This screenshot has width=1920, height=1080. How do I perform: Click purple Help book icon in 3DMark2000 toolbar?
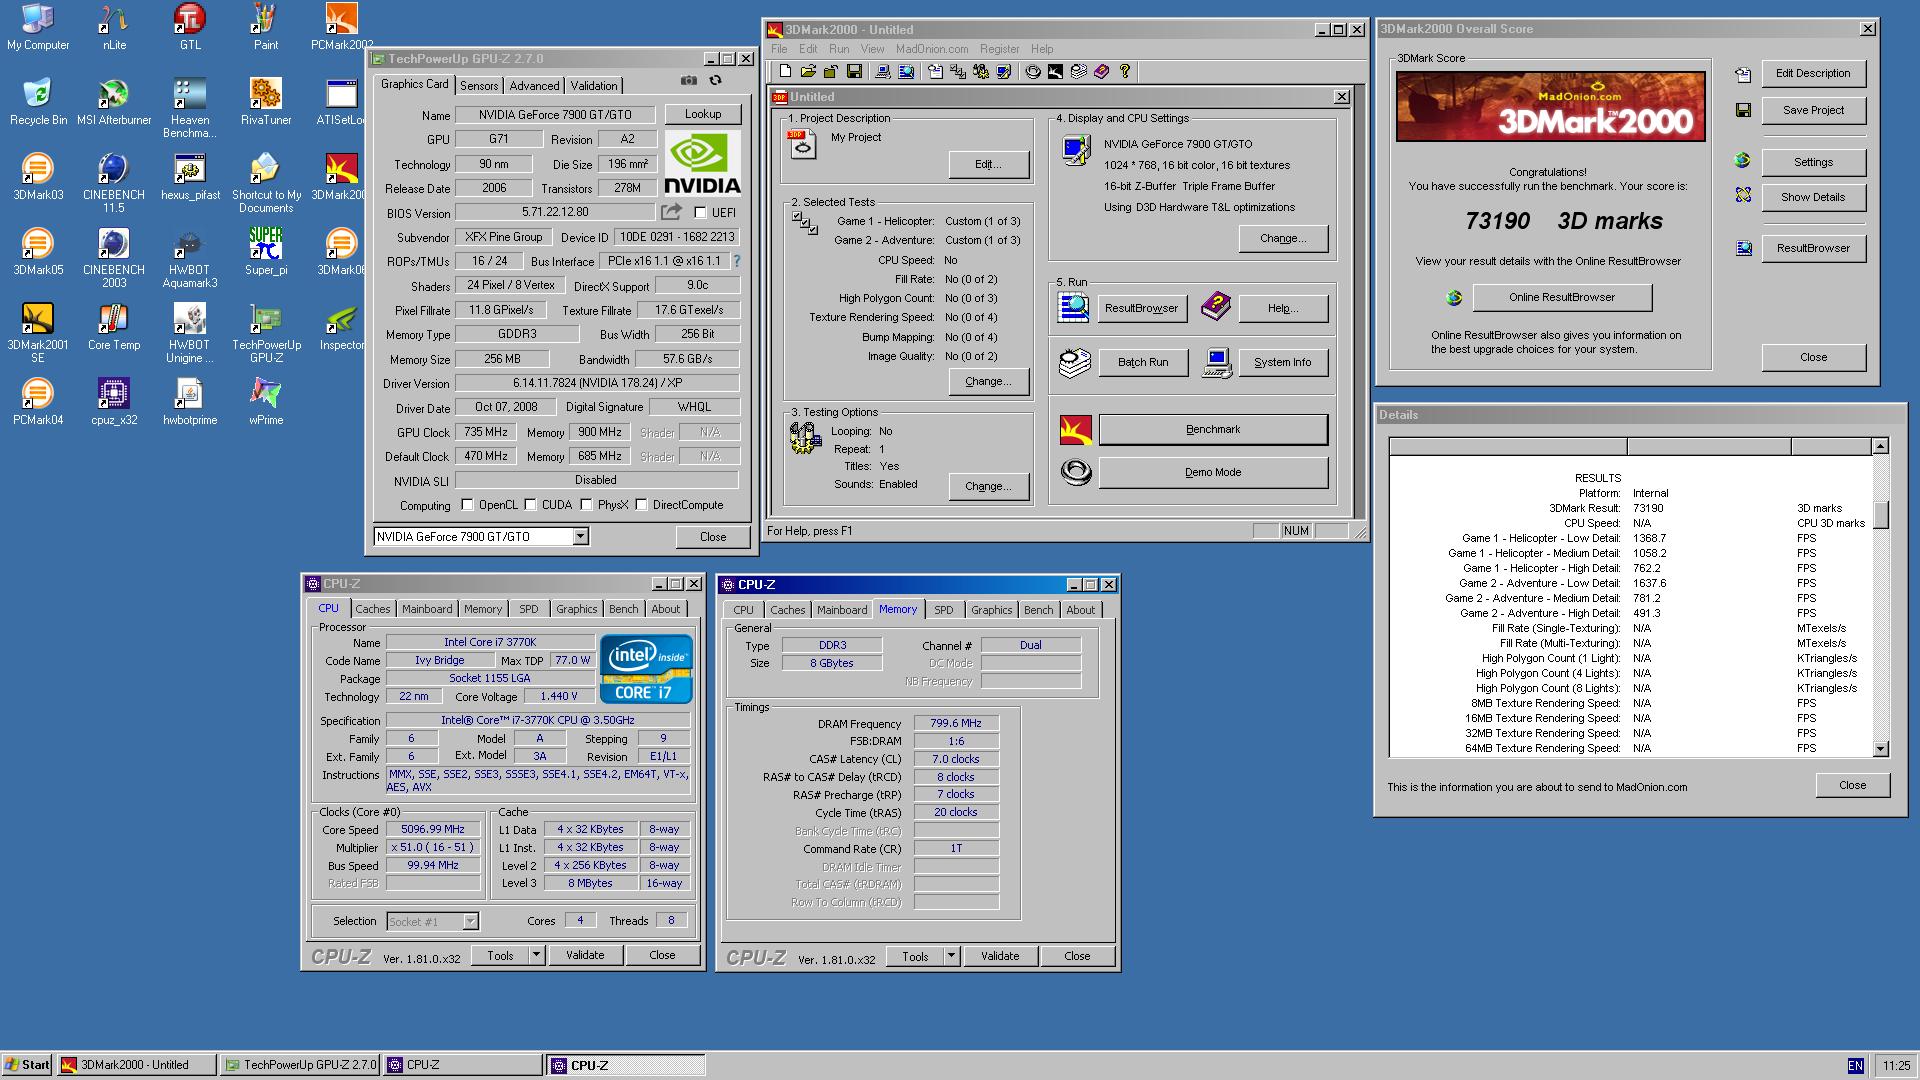[1102, 71]
